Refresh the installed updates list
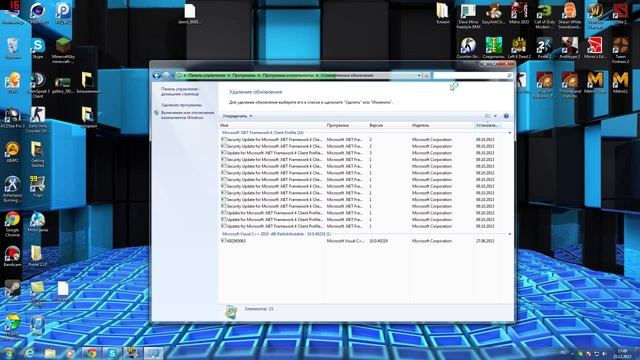The height and width of the screenshot is (360, 640). point(426,76)
